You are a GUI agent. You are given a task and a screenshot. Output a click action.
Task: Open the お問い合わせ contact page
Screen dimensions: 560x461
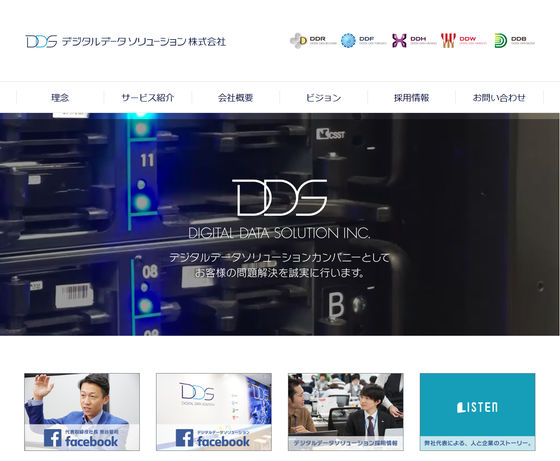(499, 97)
